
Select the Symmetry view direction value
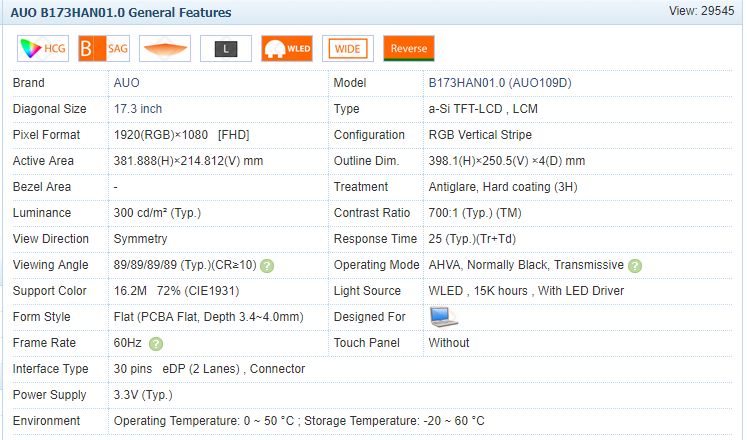[x=140, y=239]
